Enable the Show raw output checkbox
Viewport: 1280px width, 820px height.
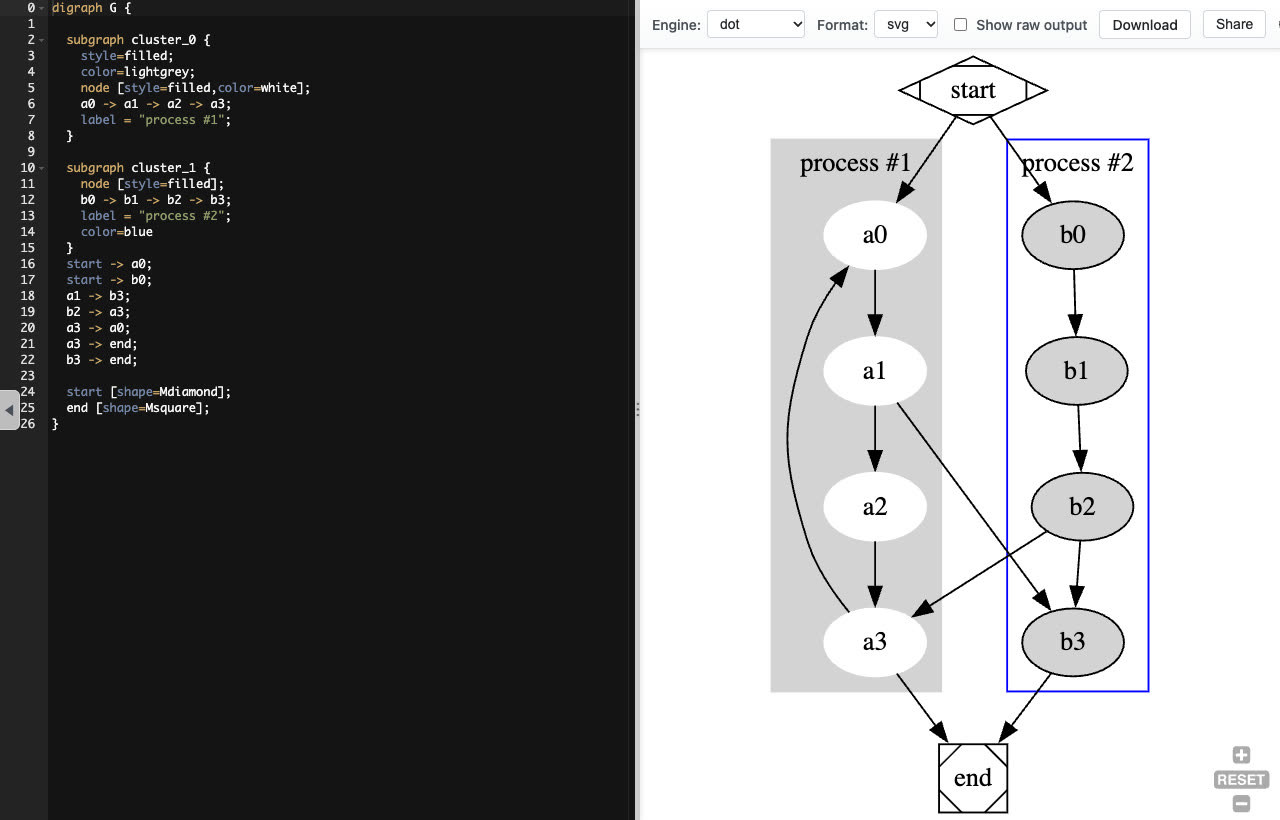pos(960,24)
